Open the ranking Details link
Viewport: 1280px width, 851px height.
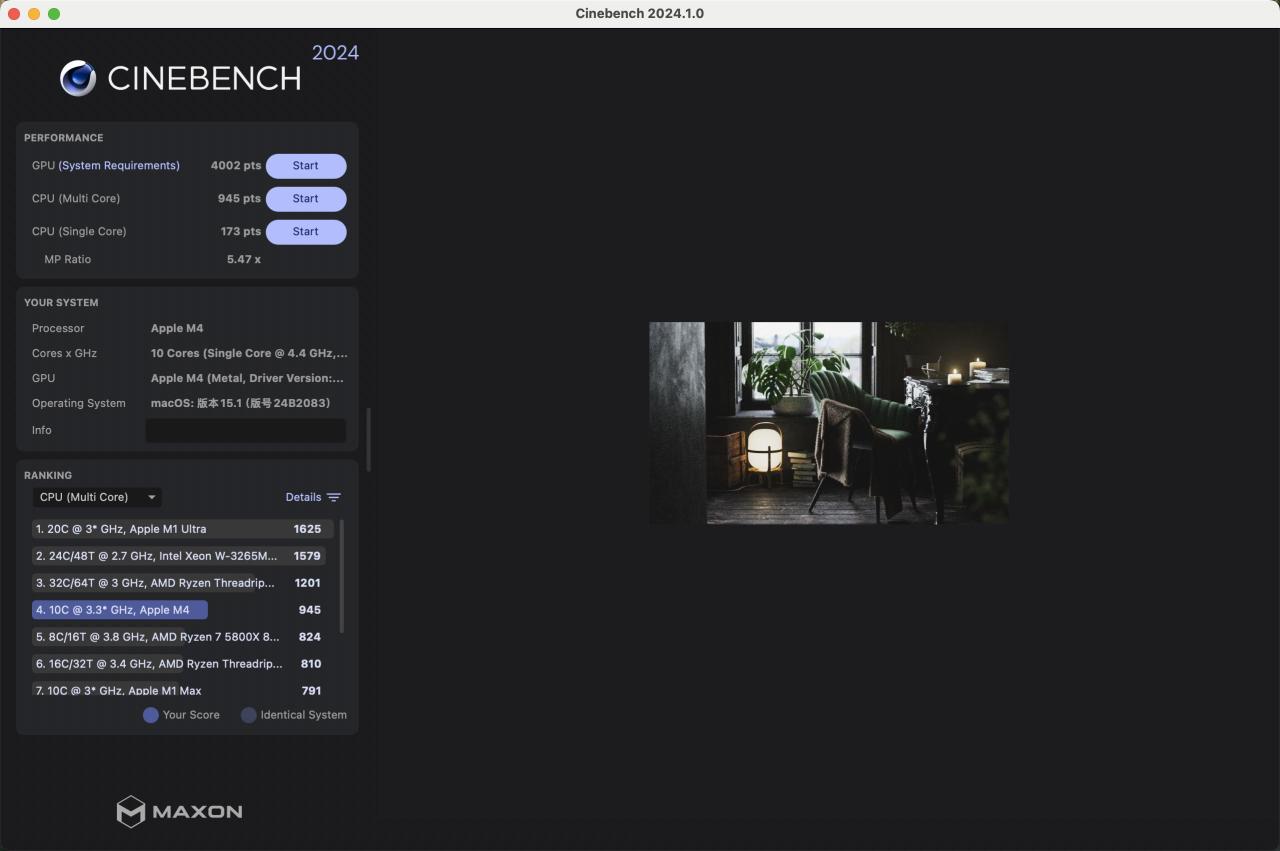click(x=303, y=497)
